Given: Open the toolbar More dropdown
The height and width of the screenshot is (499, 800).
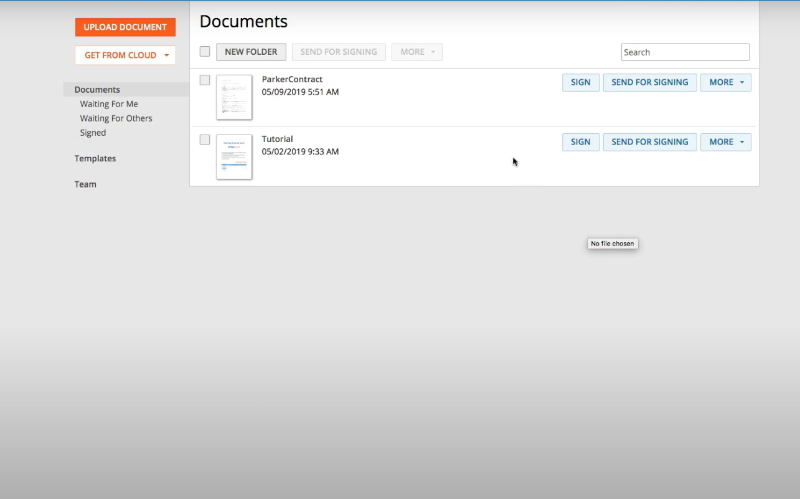Looking at the screenshot, I should tap(417, 52).
